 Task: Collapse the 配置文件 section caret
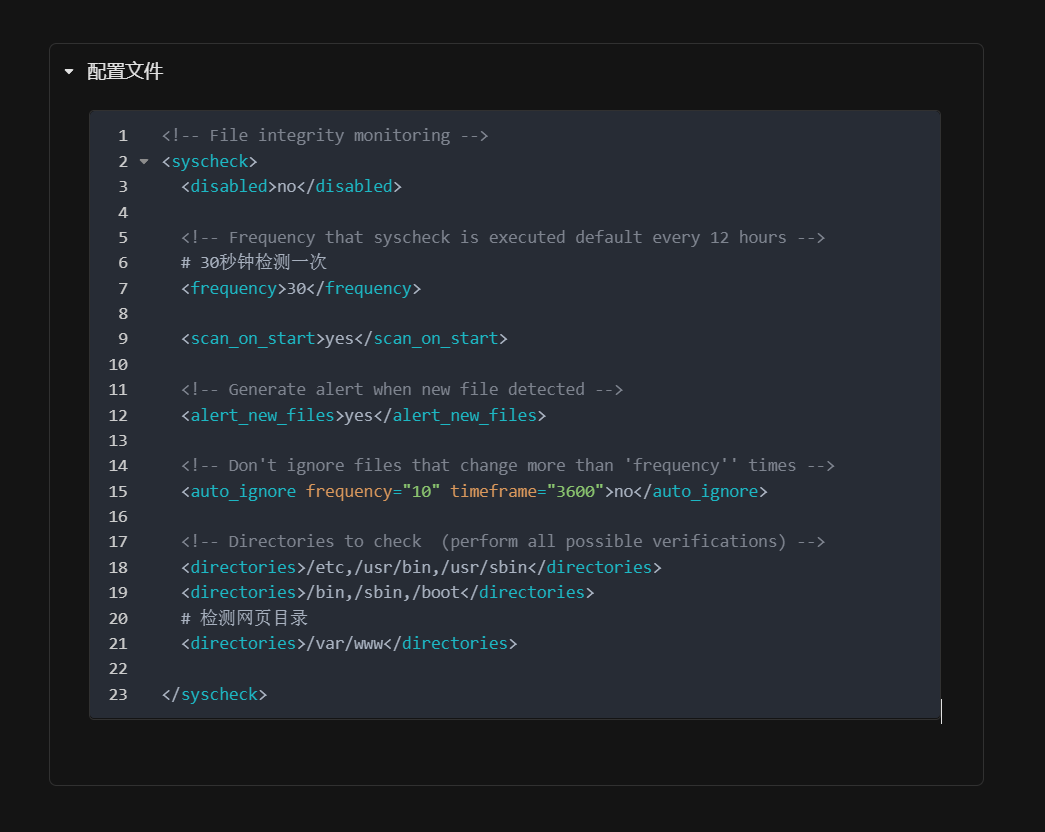(x=69, y=72)
